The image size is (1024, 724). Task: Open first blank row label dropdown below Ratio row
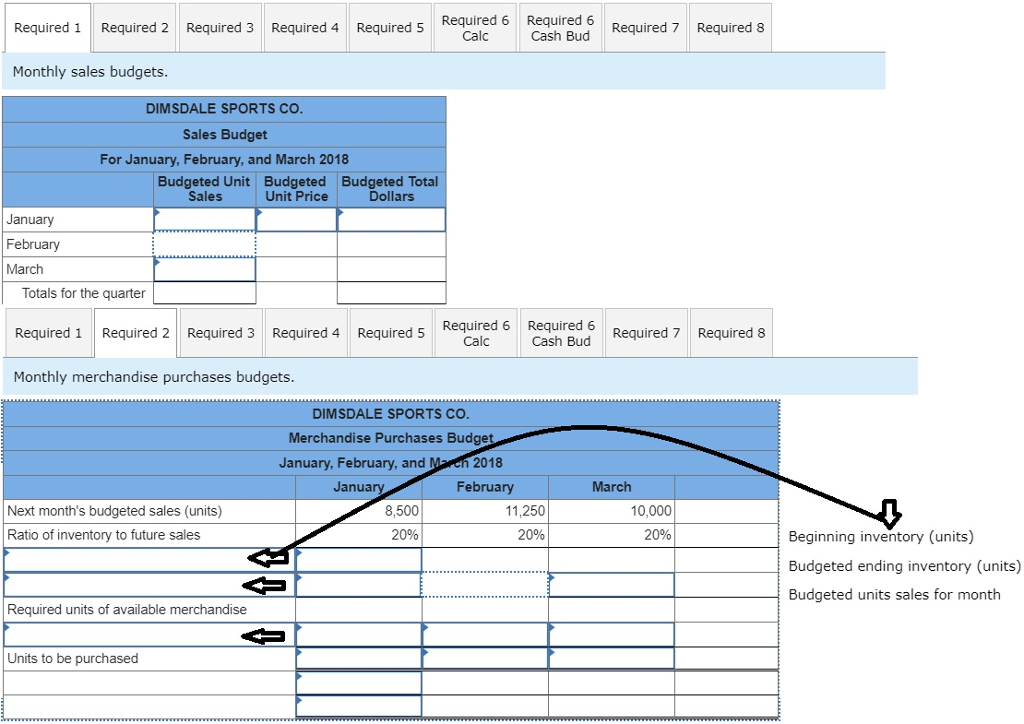[x=149, y=560]
